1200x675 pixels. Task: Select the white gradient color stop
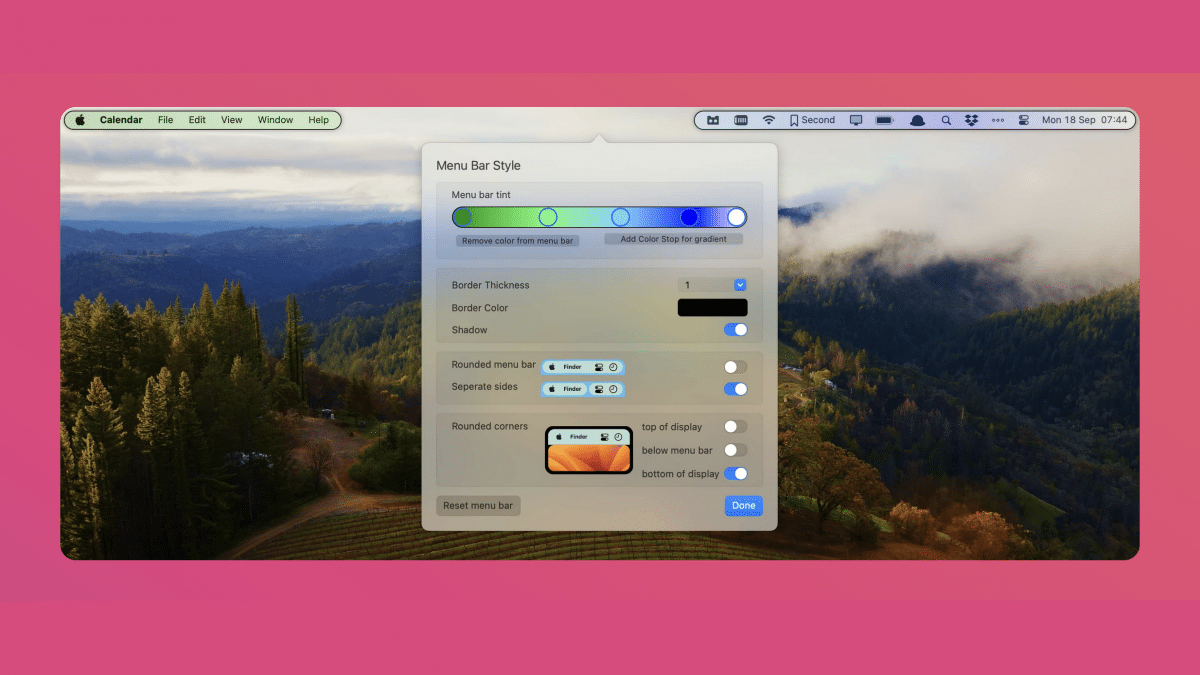click(736, 217)
